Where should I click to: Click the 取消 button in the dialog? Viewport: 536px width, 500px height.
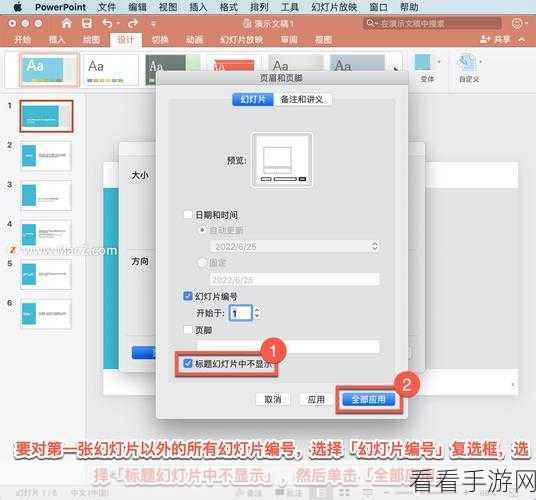[273, 399]
